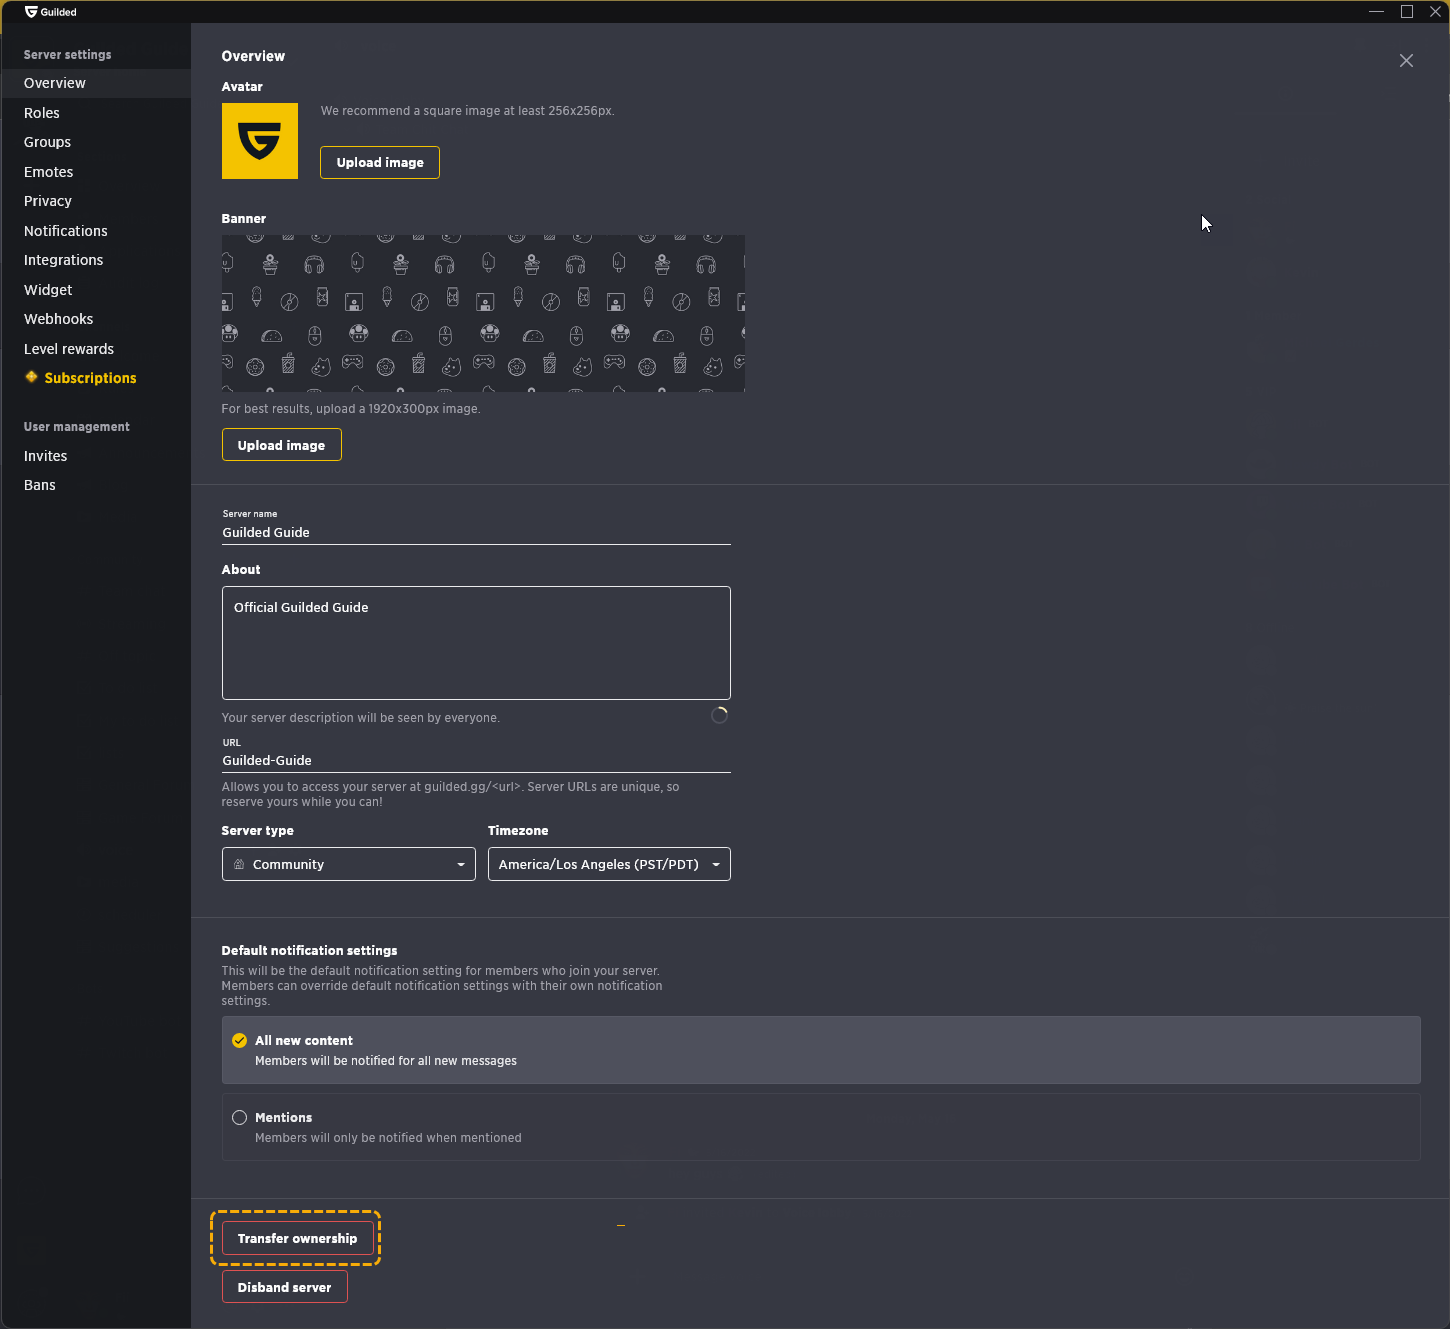Maximize the Guilded window
Viewport: 1450px width, 1329px height.
point(1407,12)
